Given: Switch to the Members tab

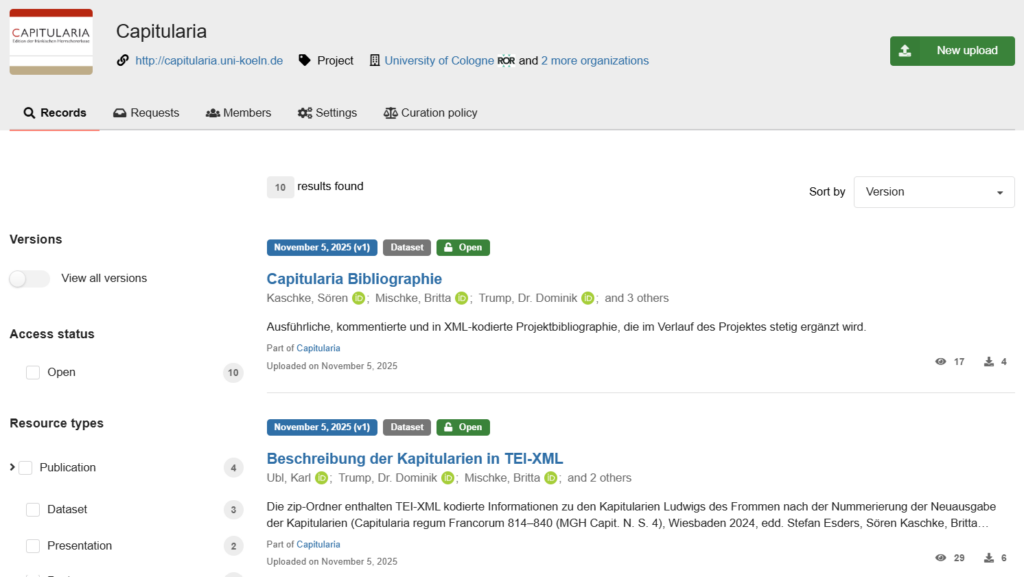Looking at the screenshot, I should point(238,112).
